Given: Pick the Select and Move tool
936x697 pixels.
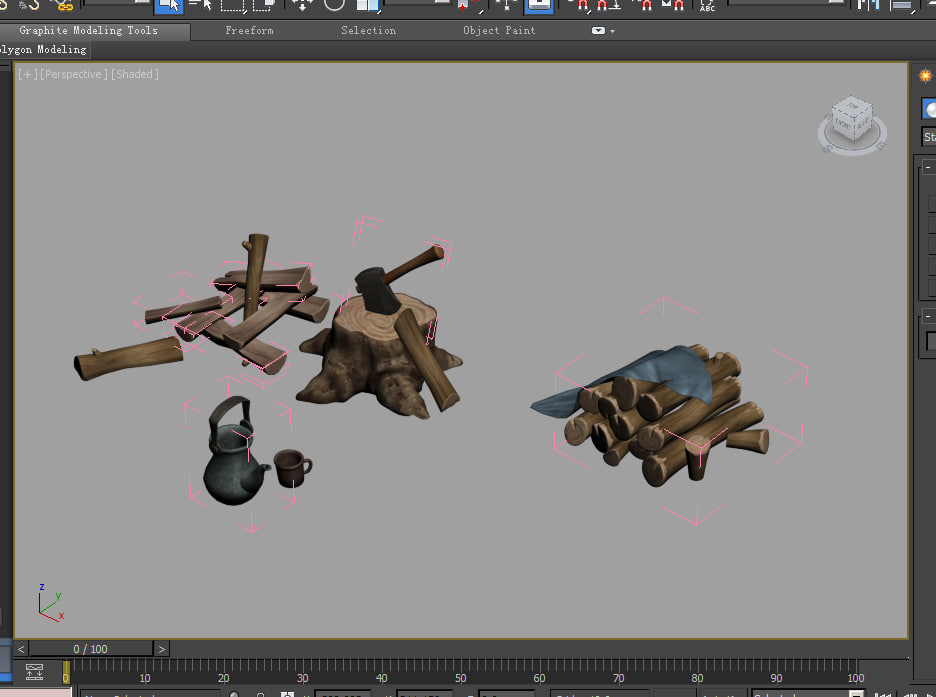Looking at the screenshot, I should pyautogui.click(x=302, y=5).
